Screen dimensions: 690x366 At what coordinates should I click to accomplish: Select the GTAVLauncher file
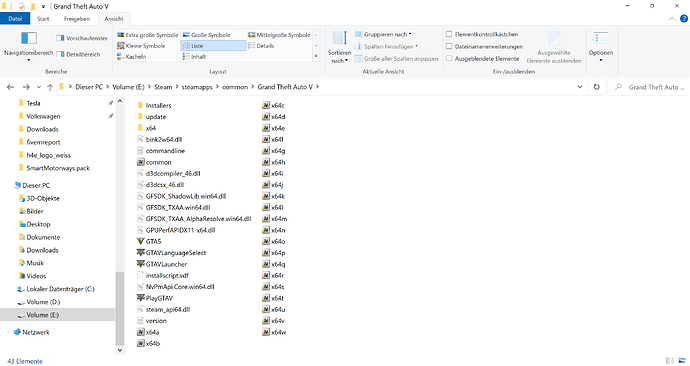click(166, 264)
